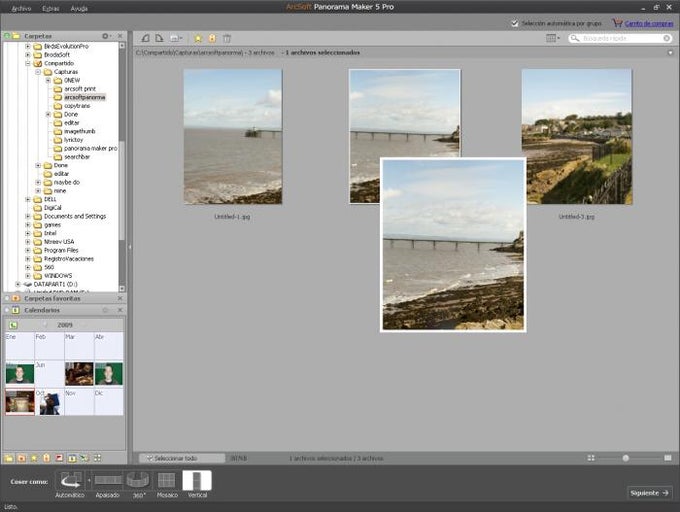Collapse the Compartido folder node
Image resolution: width=680 pixels, height=512 pixels.
(x=28, y=63)
